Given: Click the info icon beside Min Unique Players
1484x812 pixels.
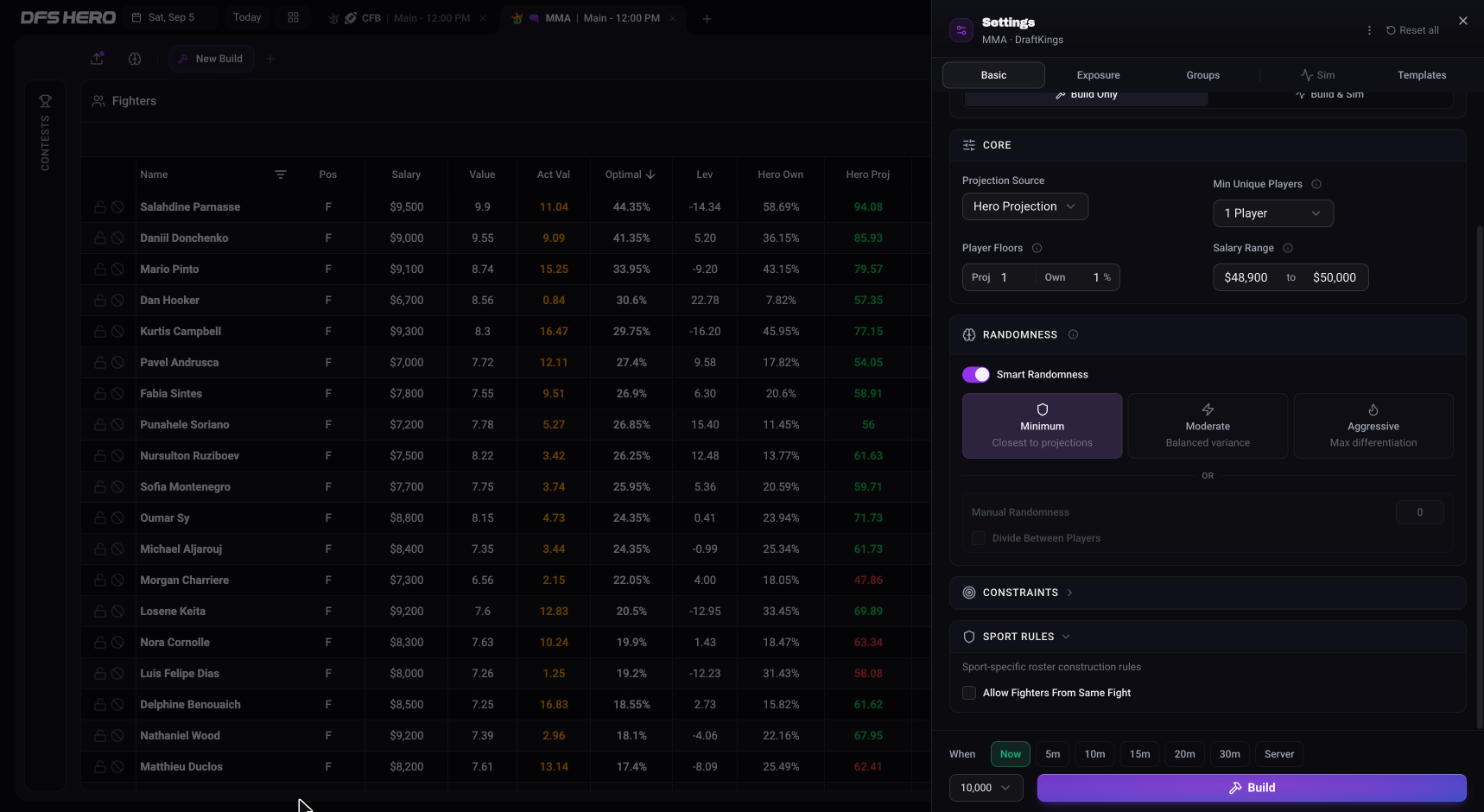Looking at the screenshot, I should point(1316,184).
